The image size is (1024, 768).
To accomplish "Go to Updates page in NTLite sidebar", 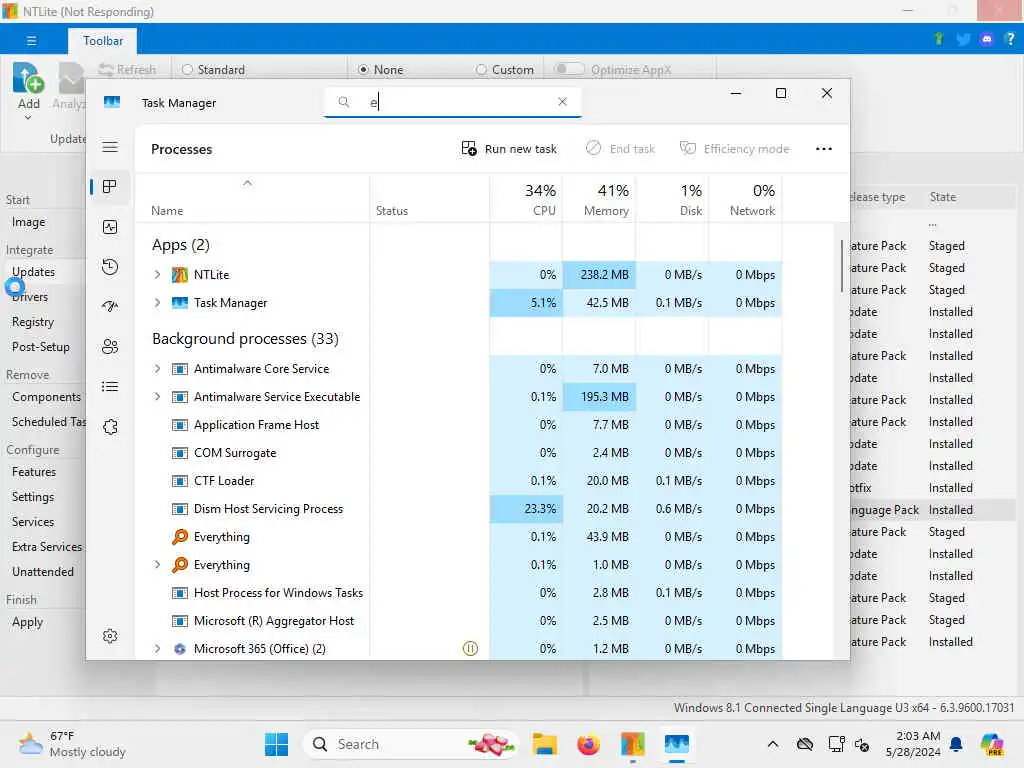I will pos(33,272).
